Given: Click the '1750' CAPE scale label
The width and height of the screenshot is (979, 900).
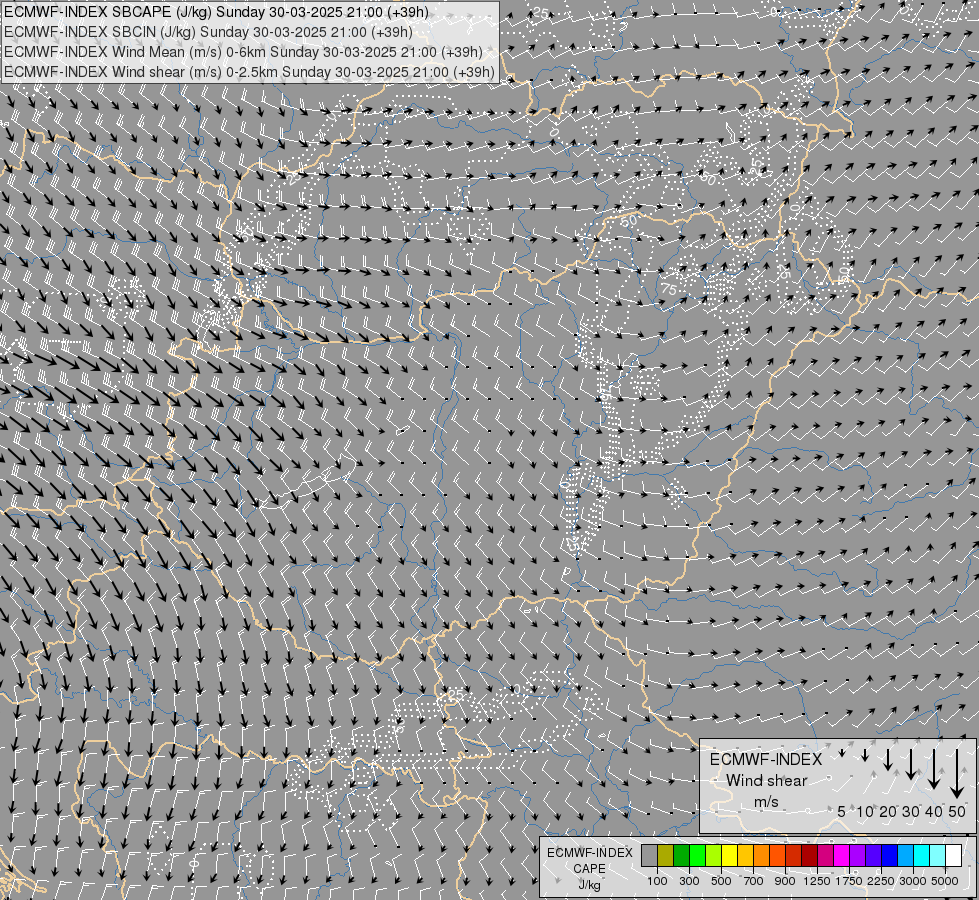Looking at the screenshot, I should pos(849,881).
